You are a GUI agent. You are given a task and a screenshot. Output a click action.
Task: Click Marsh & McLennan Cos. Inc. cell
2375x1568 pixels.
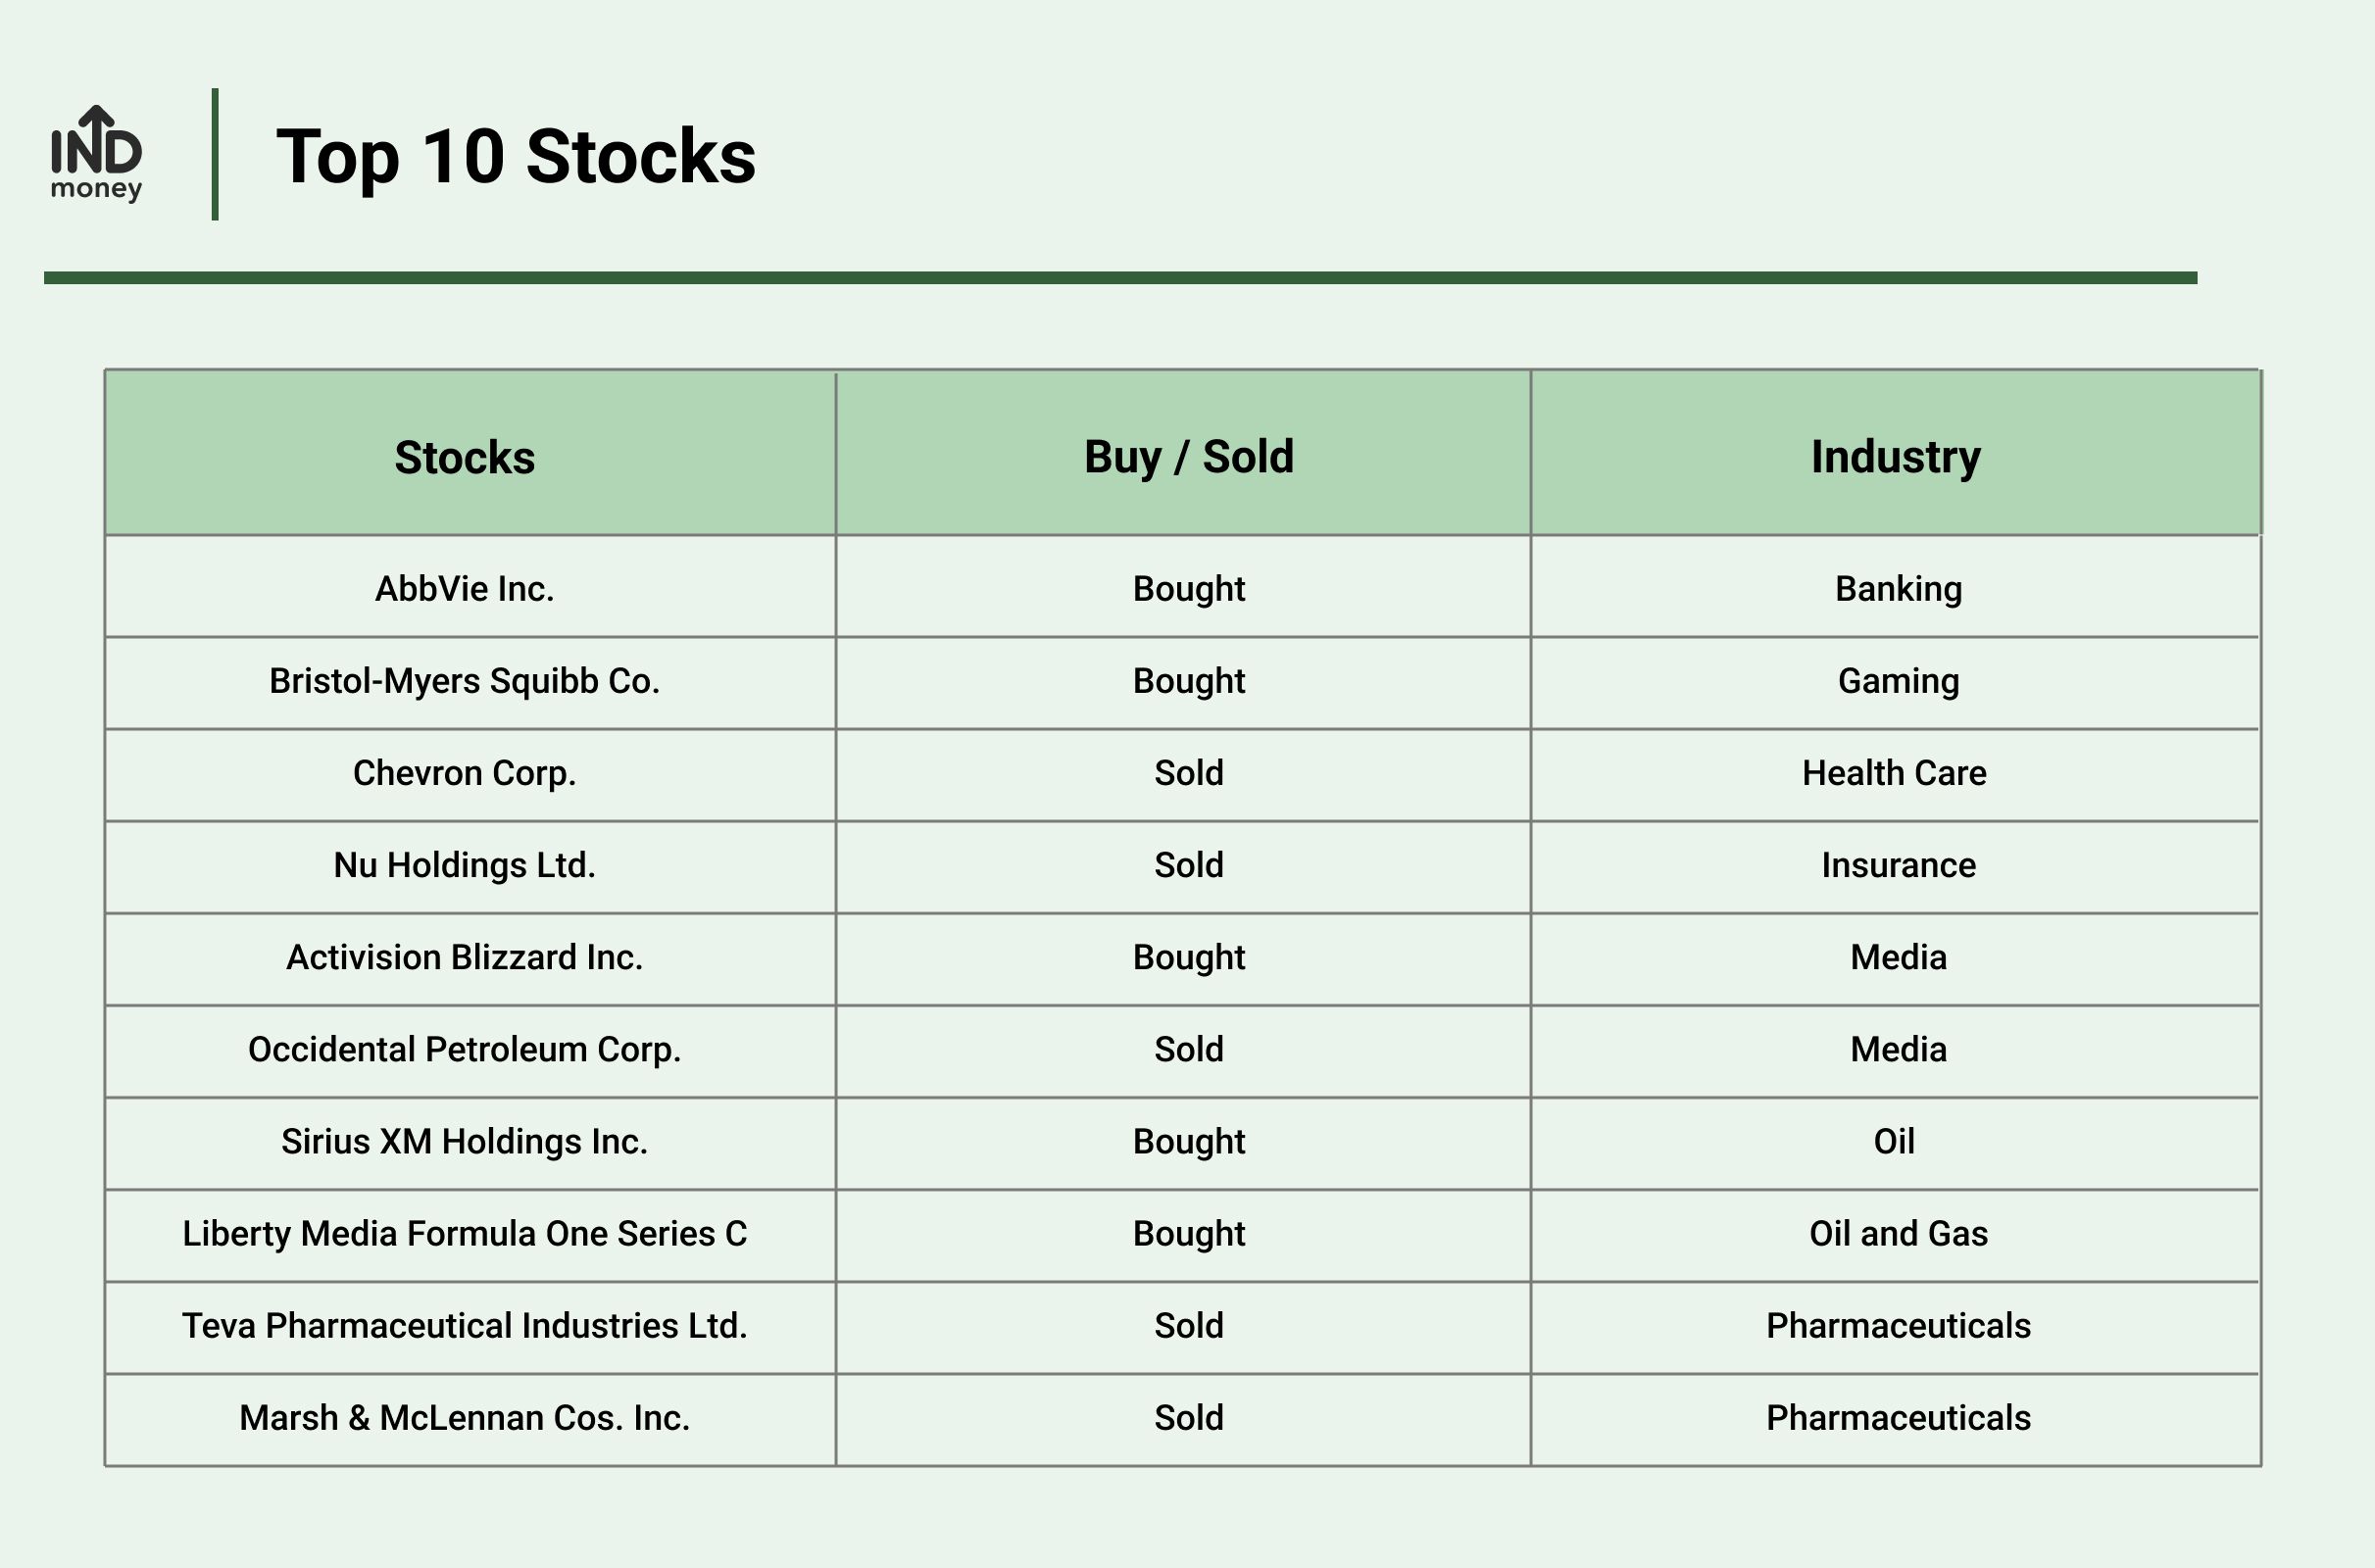pos(465,1417)
